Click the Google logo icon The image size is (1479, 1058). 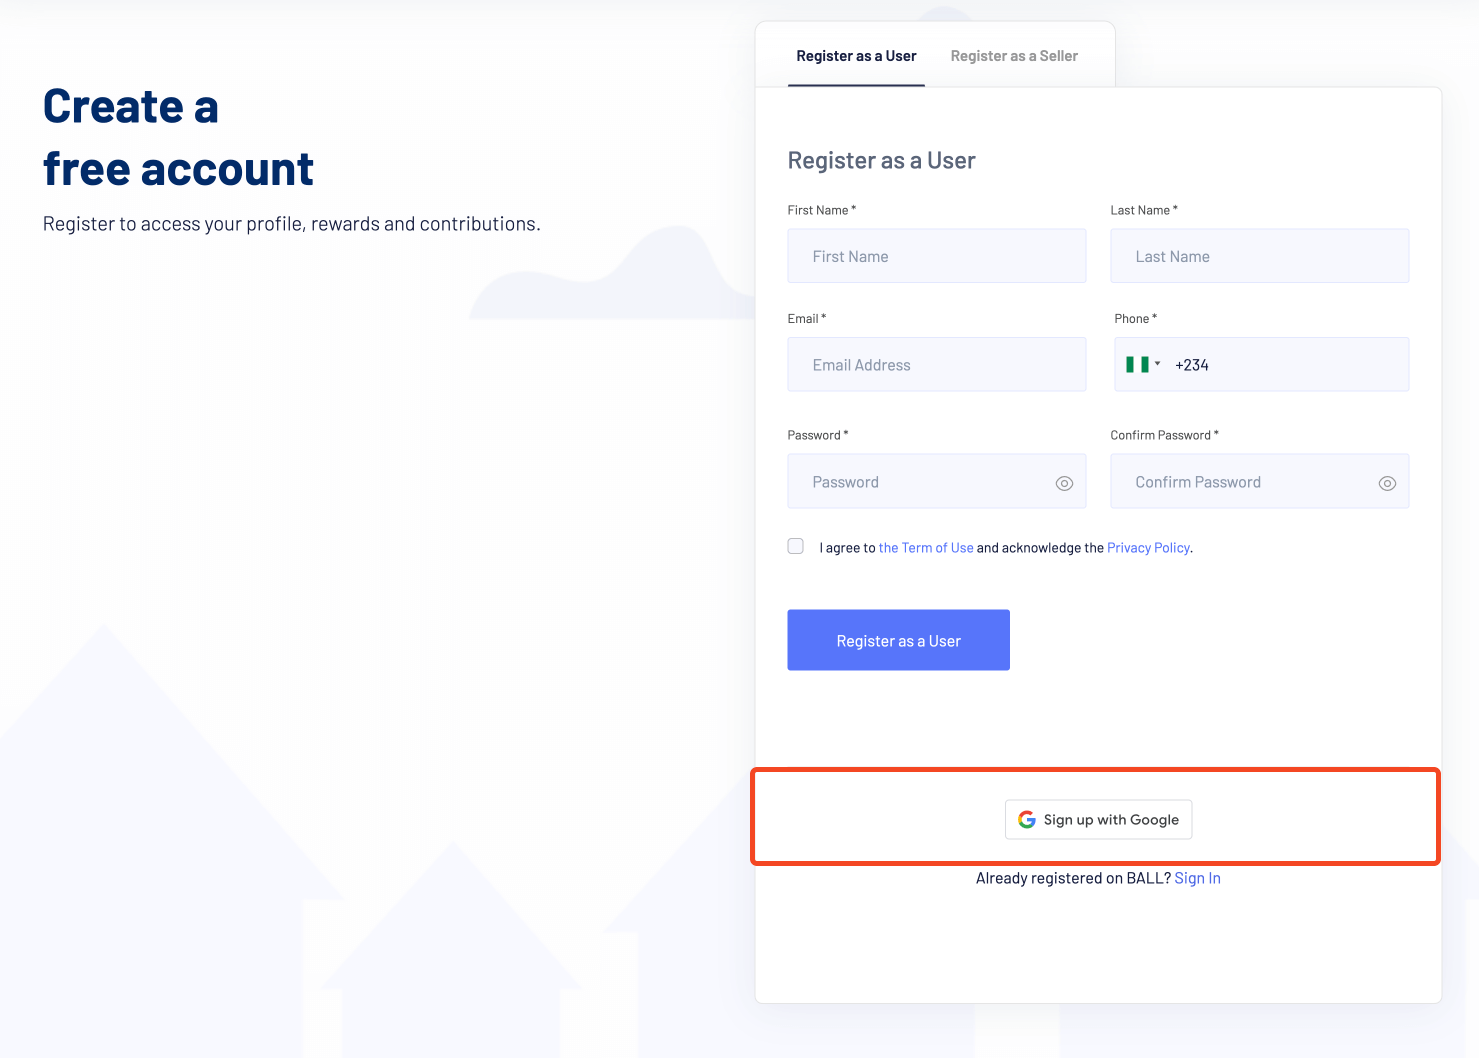pyautogui.click(x=1026, y=819)
